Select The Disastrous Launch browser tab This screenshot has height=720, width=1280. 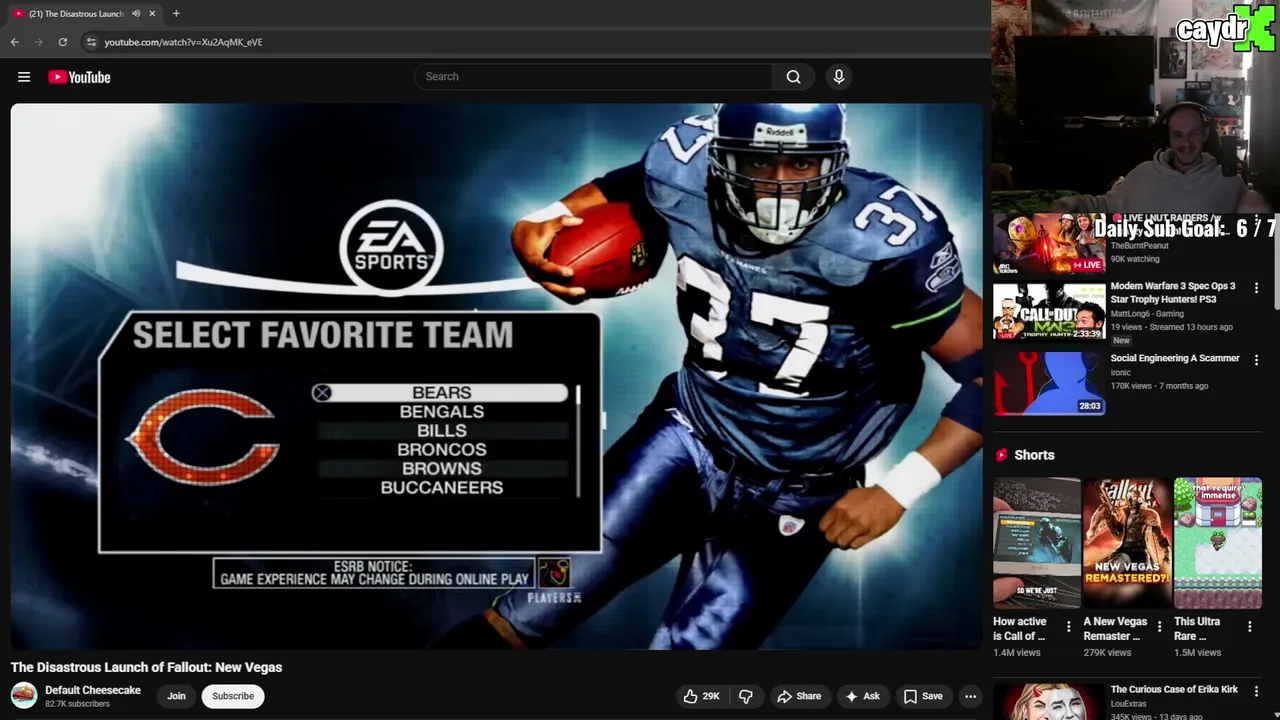click(x=85, y=13)
